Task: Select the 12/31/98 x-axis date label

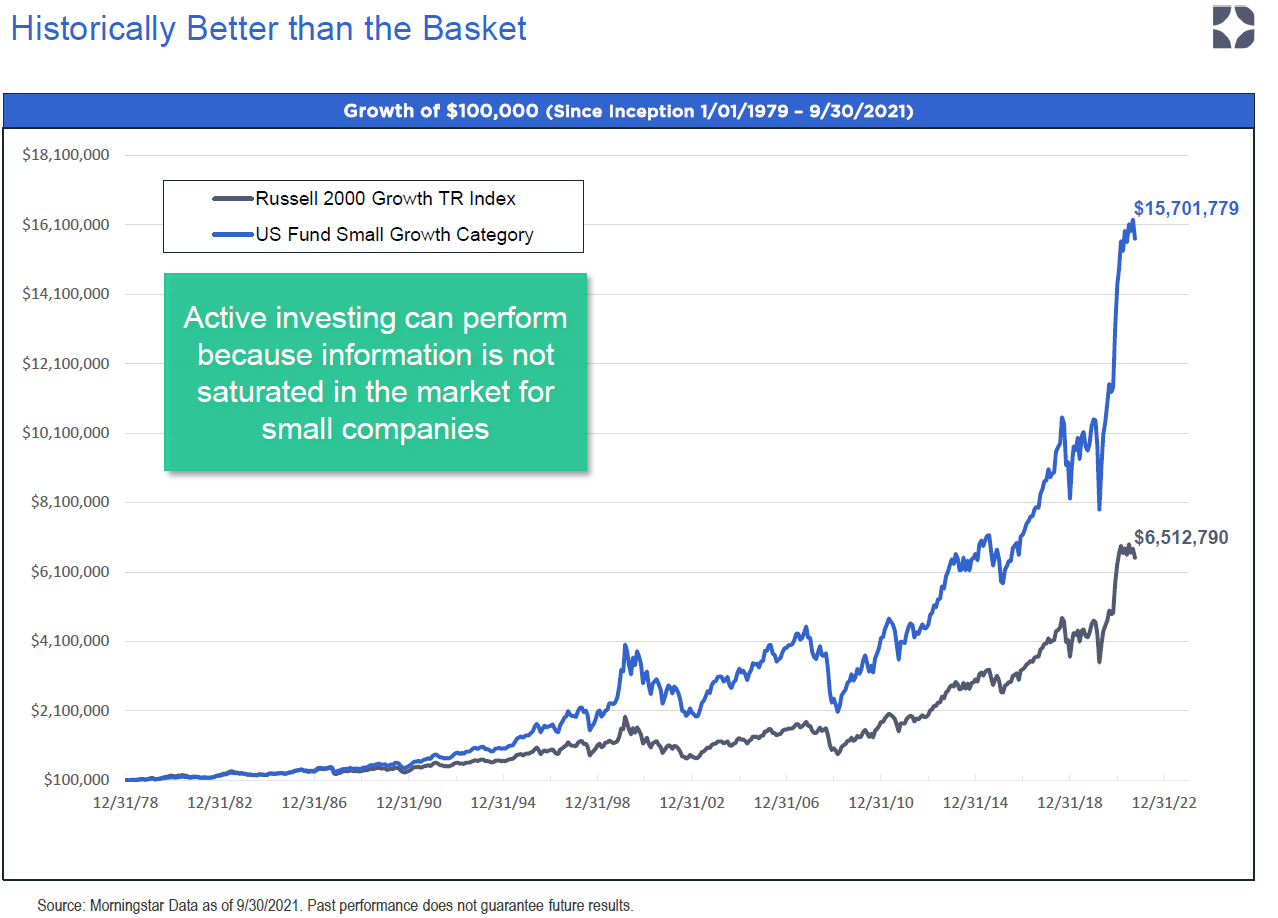Action: tap(597, 802)
